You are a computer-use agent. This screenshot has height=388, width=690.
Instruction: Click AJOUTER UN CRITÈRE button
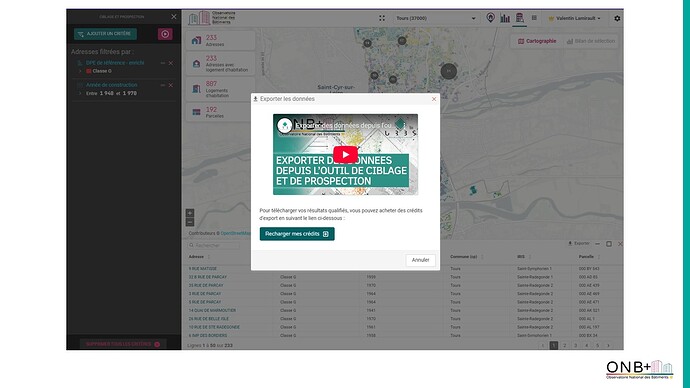pos(105,34)
